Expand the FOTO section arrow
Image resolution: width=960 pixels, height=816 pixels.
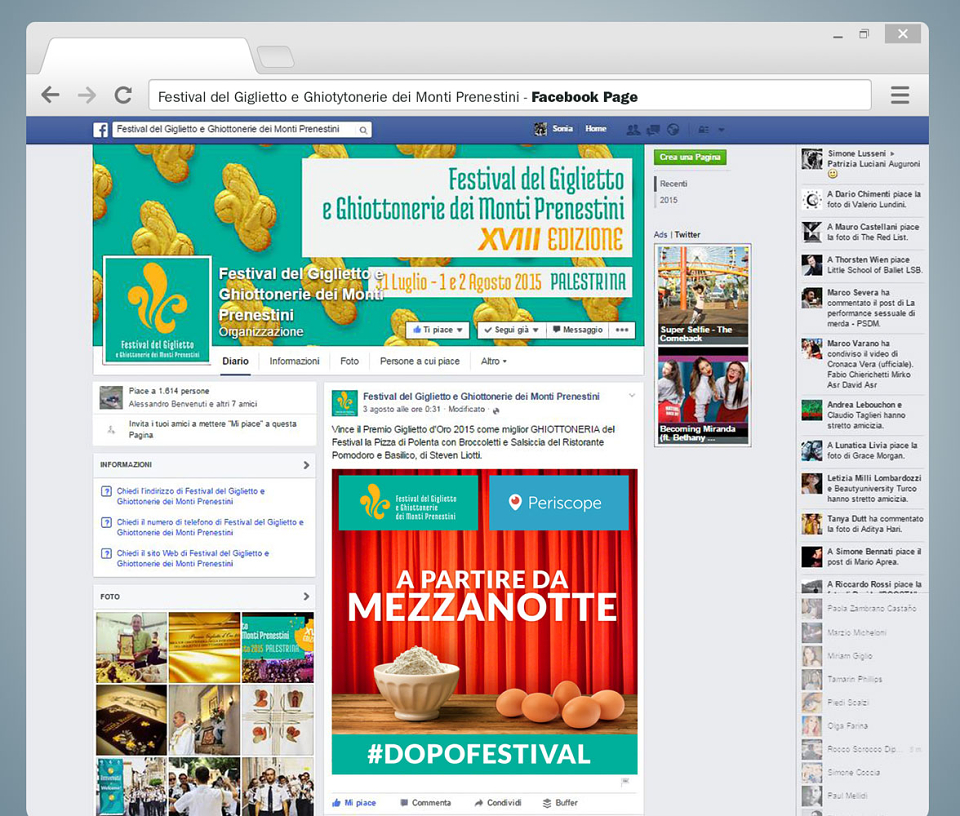[x=306, y=596]
